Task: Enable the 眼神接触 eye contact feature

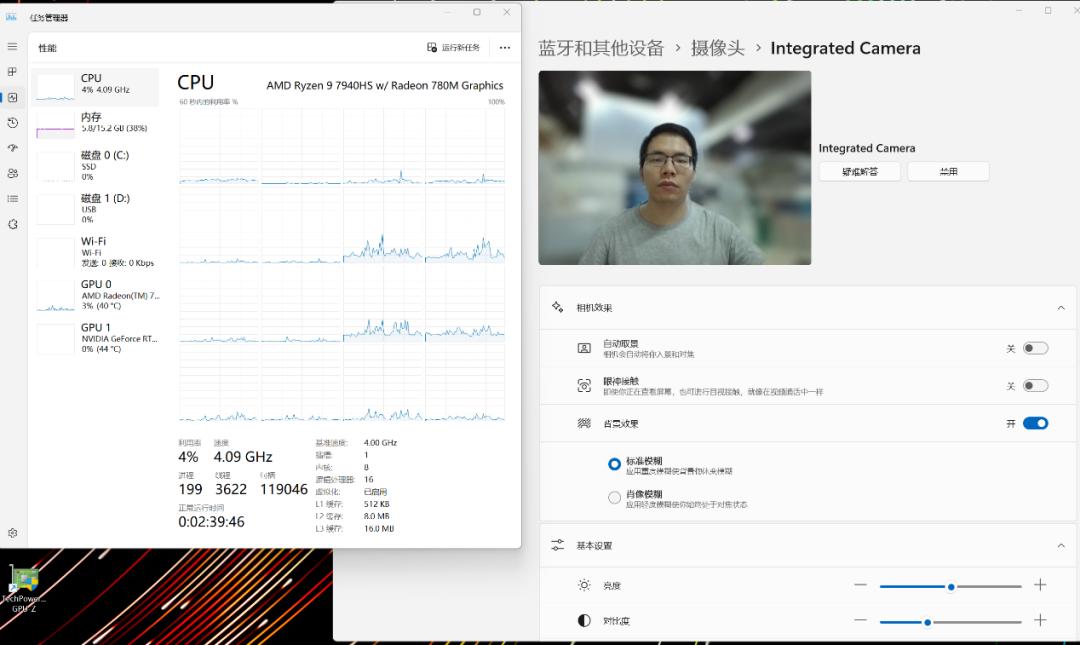Action: coord(1037,384)
